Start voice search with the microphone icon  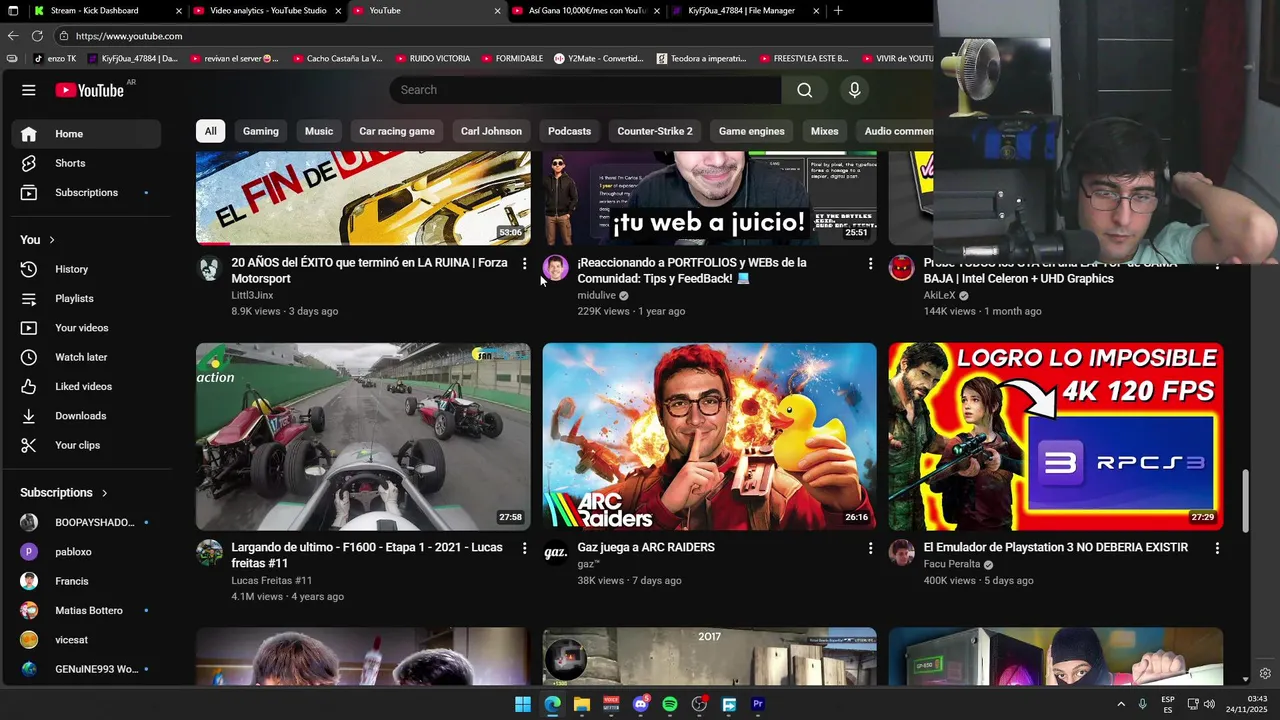point(854,90)
